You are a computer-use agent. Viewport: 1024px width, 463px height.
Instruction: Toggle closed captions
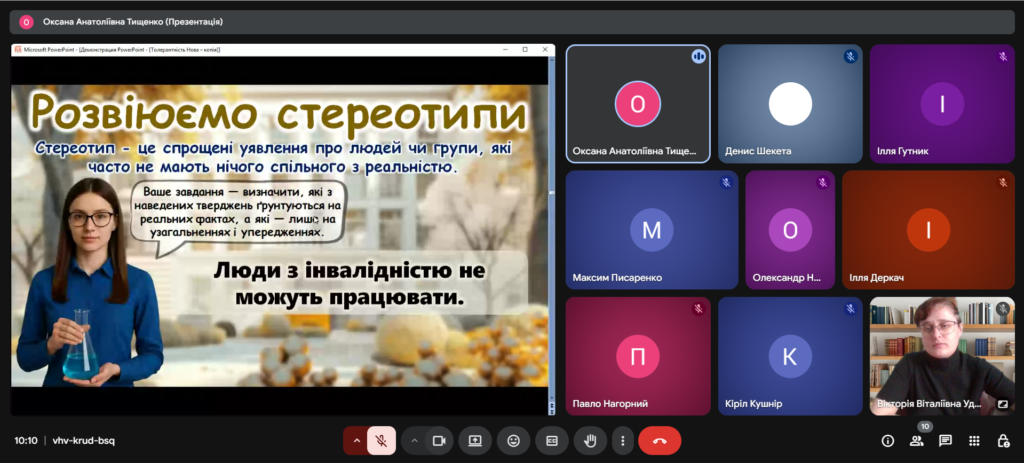coord(551,440)
